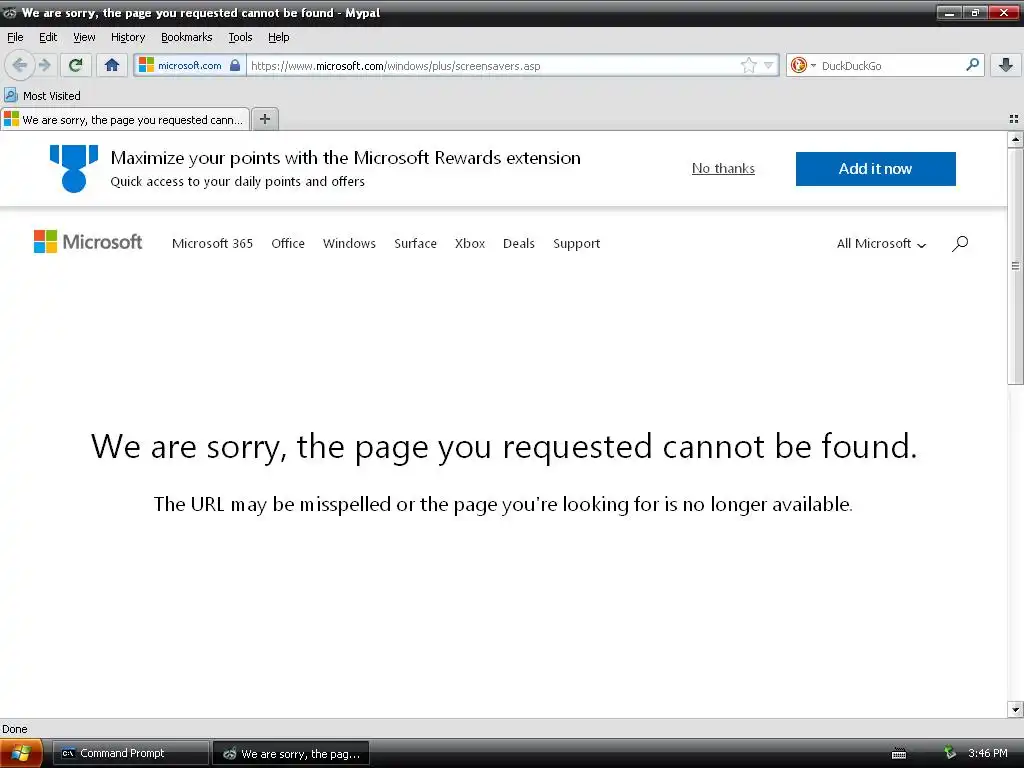Select the Mypal browser taskbar button
The height and width of the screenshot is (768, 1024).
pos(291,753)
